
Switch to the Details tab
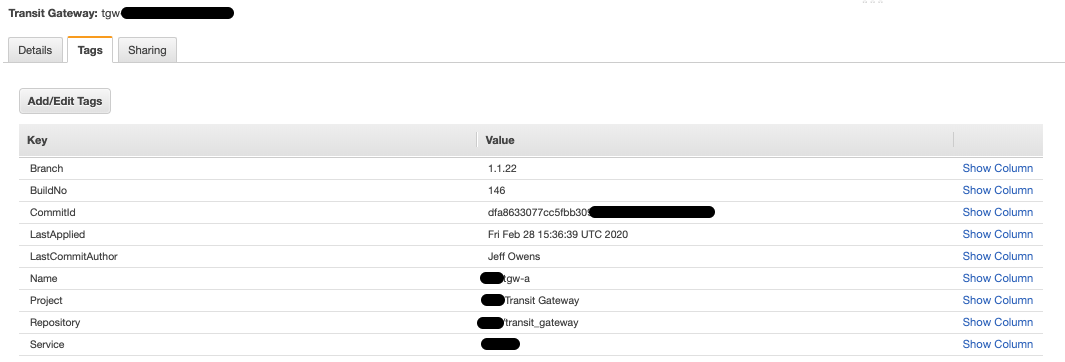(35, 50)
